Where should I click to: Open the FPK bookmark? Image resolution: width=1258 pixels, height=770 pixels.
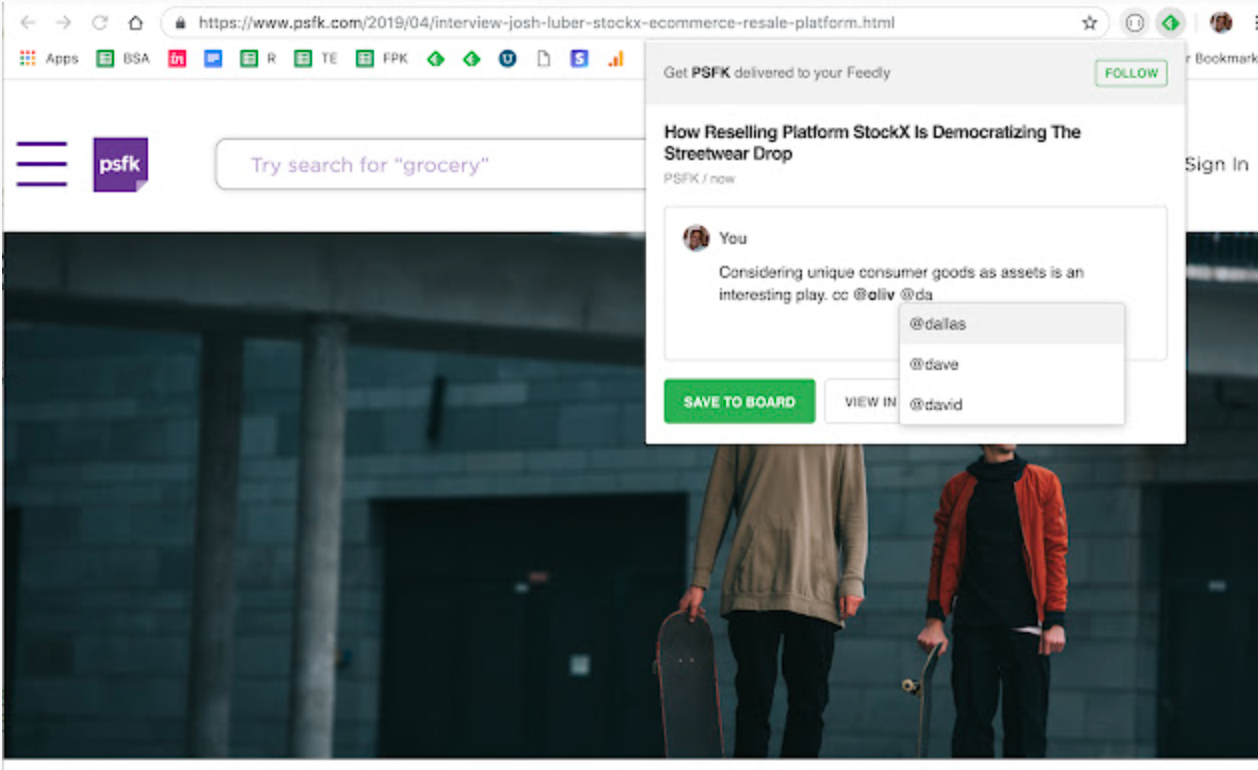click(383, 59)
